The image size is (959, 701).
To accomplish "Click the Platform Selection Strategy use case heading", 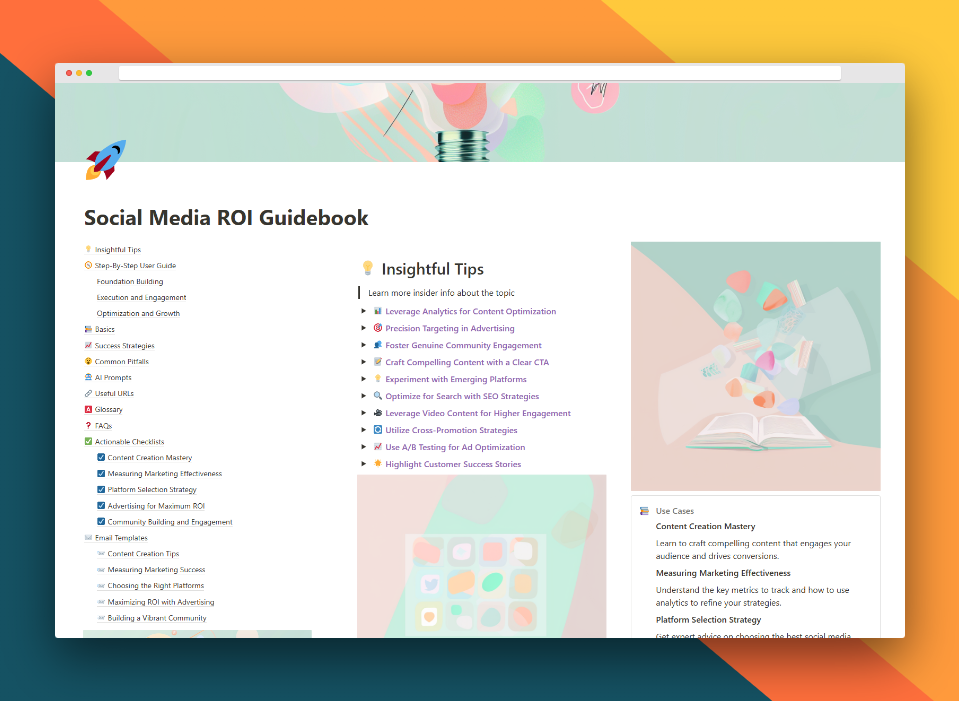I will (708, 620).
